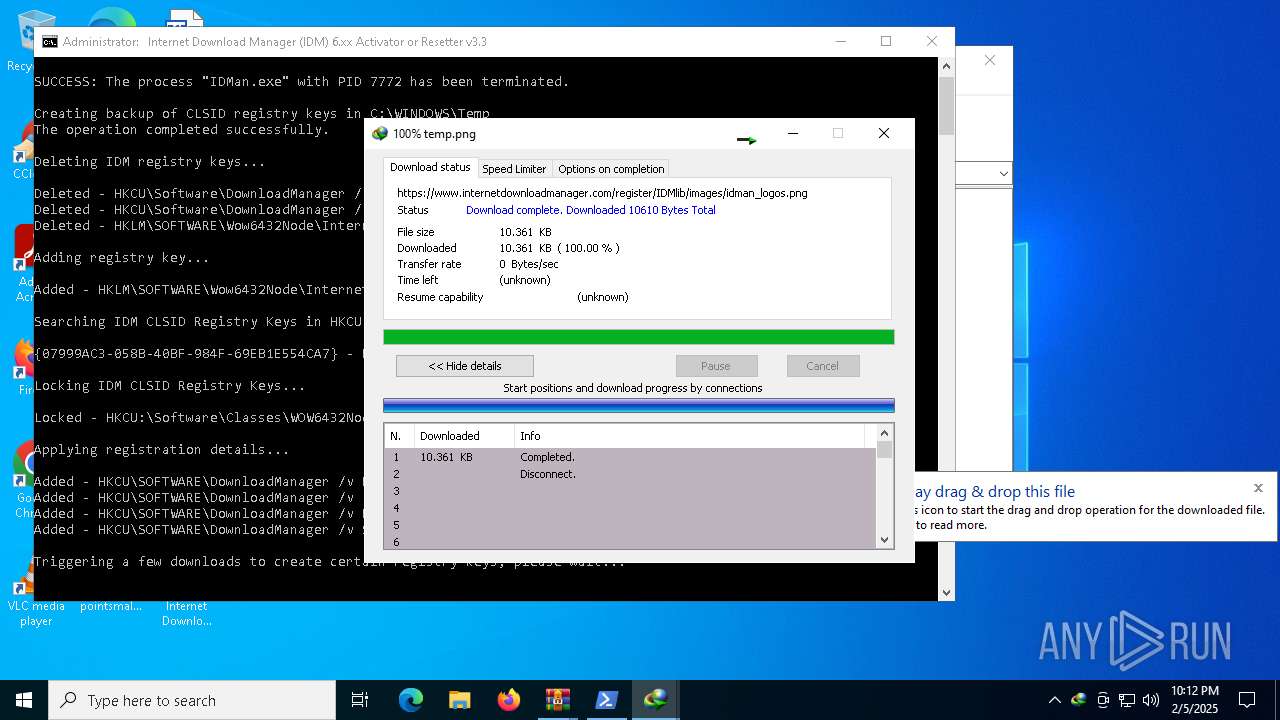
Task: Click the green drag-and-drop arrow icon
Action: click(x=747, y=140)
